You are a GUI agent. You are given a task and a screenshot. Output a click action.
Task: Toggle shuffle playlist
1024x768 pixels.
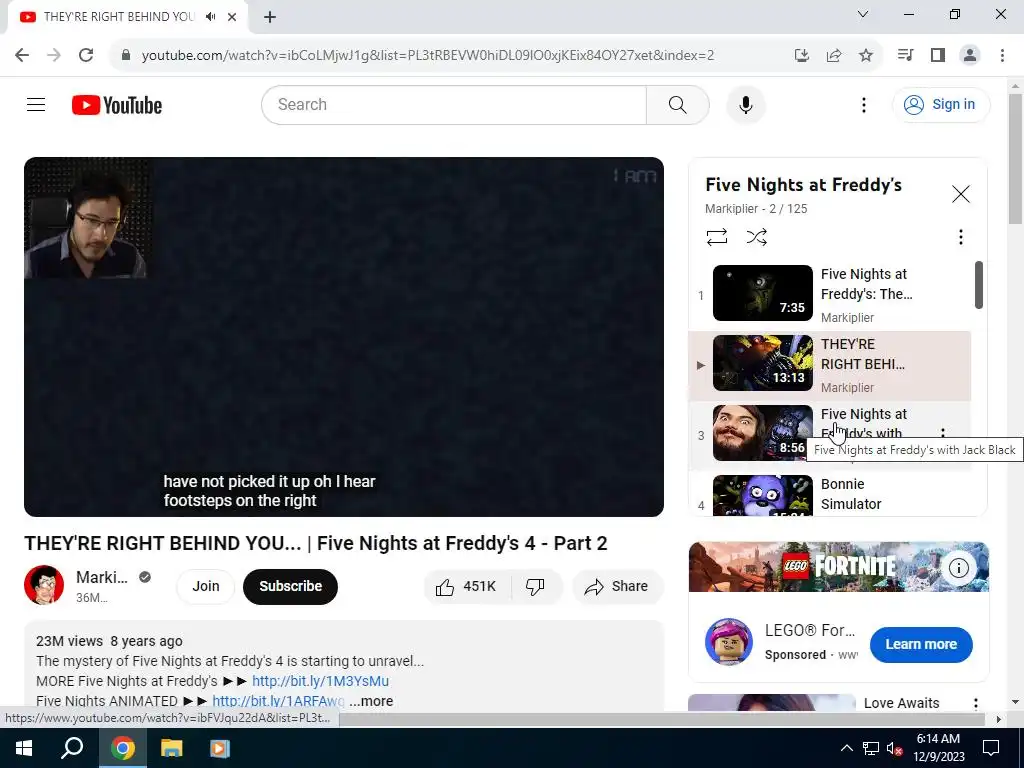(x=756, y=236)
